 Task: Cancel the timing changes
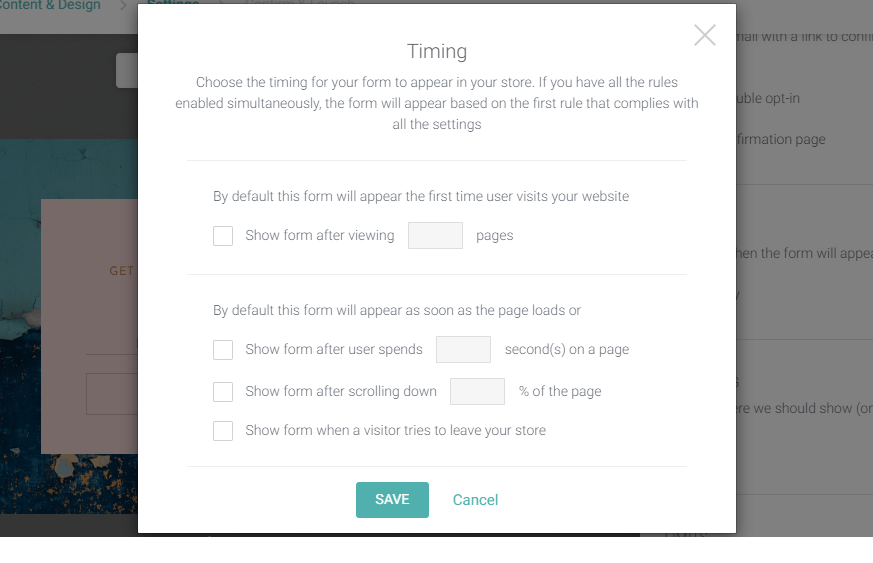(475, 500)
